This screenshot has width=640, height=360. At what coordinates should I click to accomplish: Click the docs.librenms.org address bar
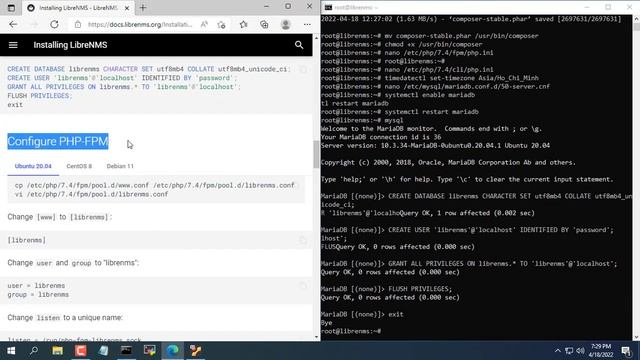[140, 24]
